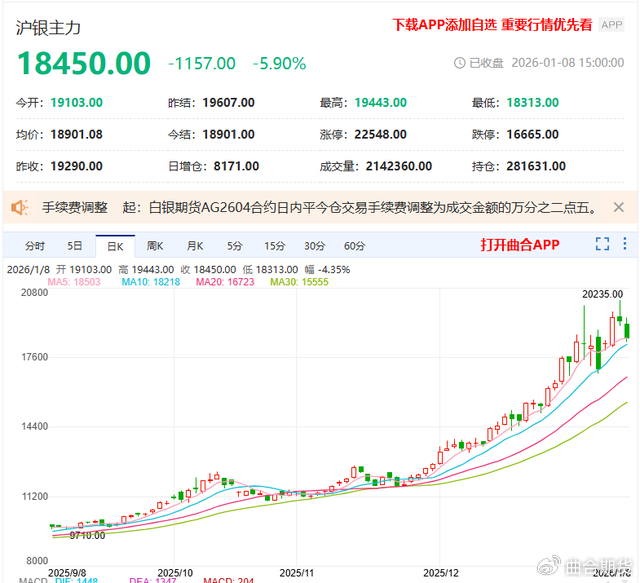Click the 2026-01-08 15:00:00 timestamp

pyautogui.click(x=568, y=63)
